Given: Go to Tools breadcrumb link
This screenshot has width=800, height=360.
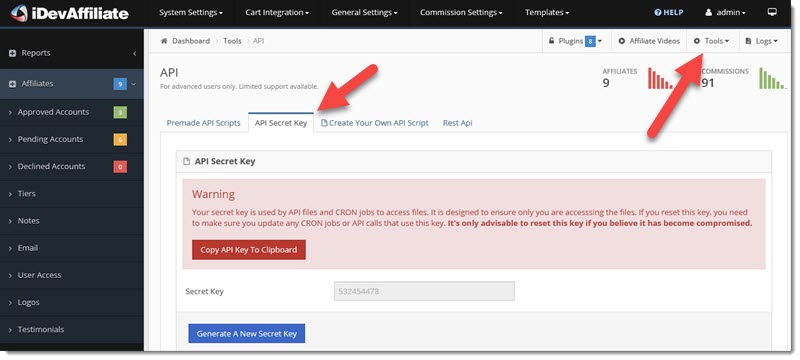Looking at the screenshot, I should pyautogui.click(x=232, y=41).
